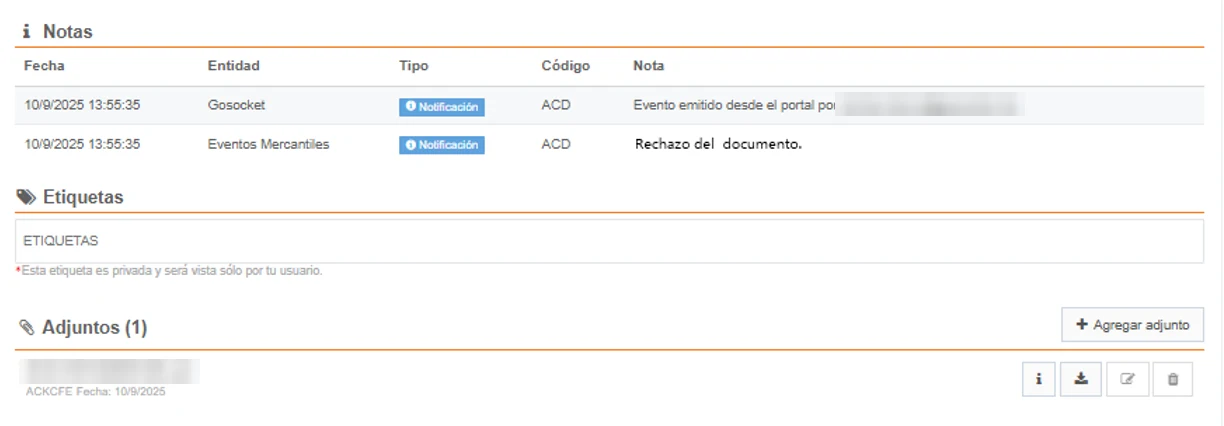Viewport: 1224px width, 426px height.
Task: Click the Nota column header
Action: point(649,66)
